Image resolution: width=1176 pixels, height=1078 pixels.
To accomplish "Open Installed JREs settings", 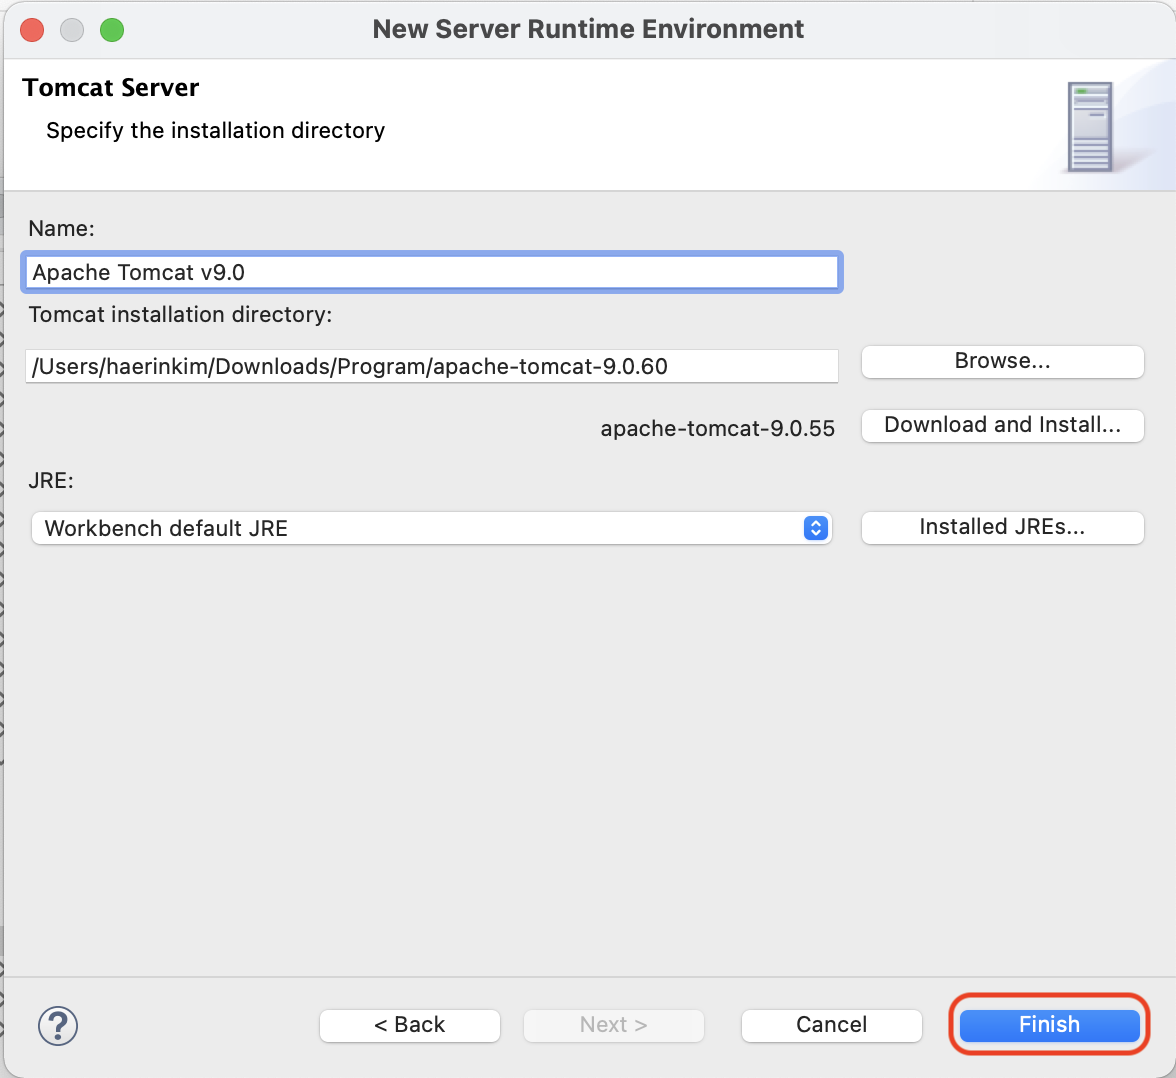I will [x=1003, y=527].
